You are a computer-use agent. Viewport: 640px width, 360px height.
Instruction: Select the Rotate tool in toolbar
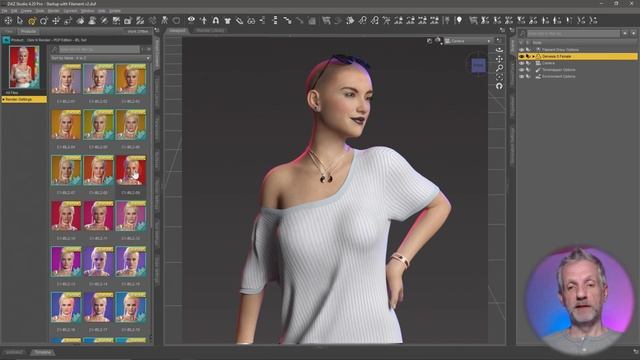[x=44, y=20]
